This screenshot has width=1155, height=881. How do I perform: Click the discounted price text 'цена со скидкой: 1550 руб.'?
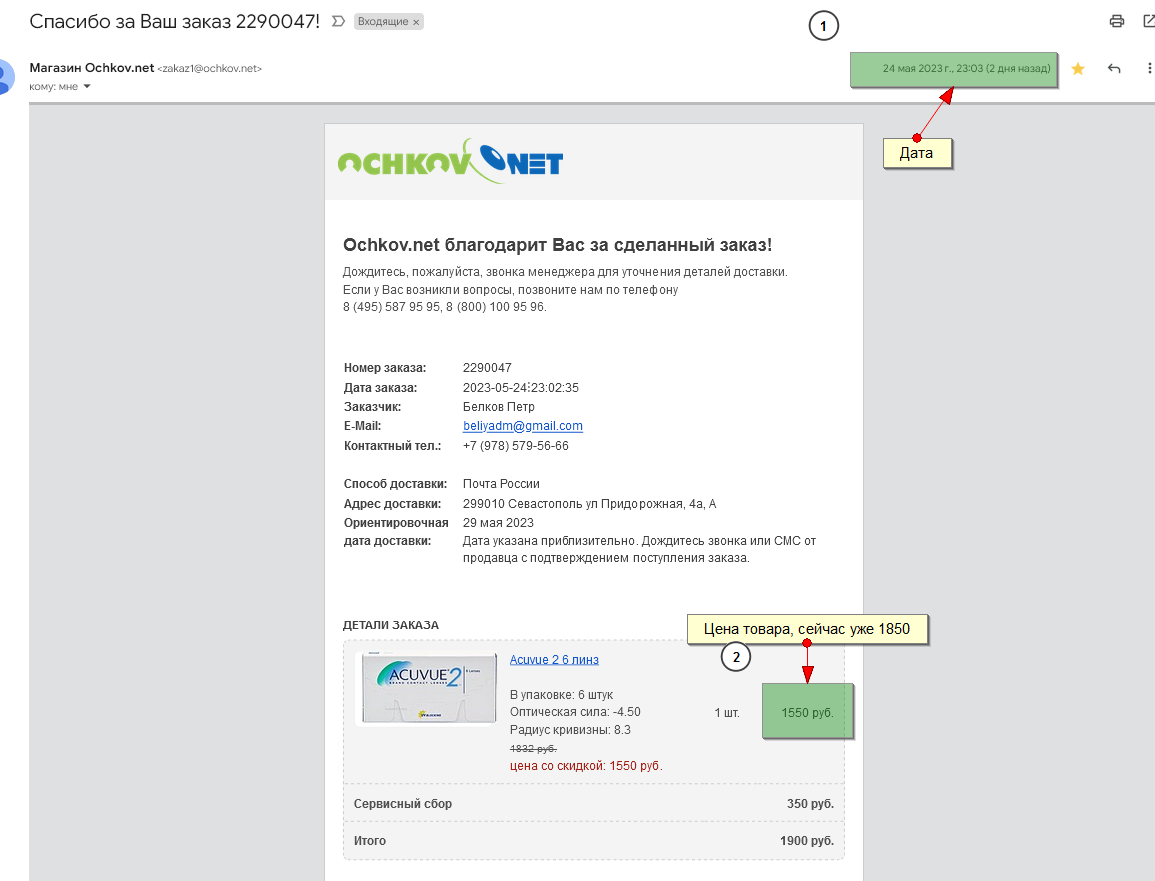click(x=586, y=766)
